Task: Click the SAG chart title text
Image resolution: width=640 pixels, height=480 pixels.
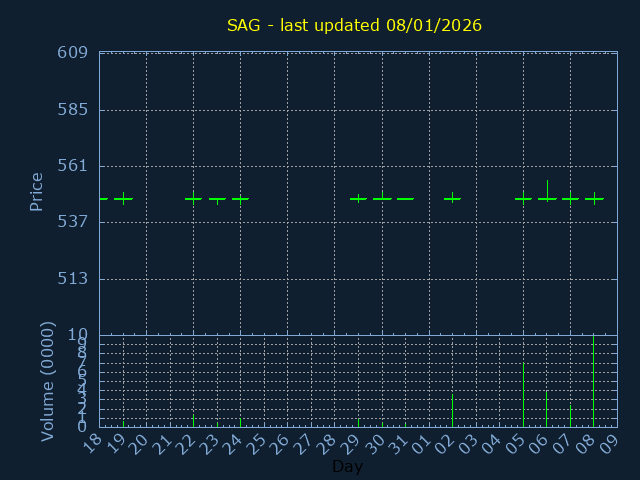Action: (x=354, y=25)
